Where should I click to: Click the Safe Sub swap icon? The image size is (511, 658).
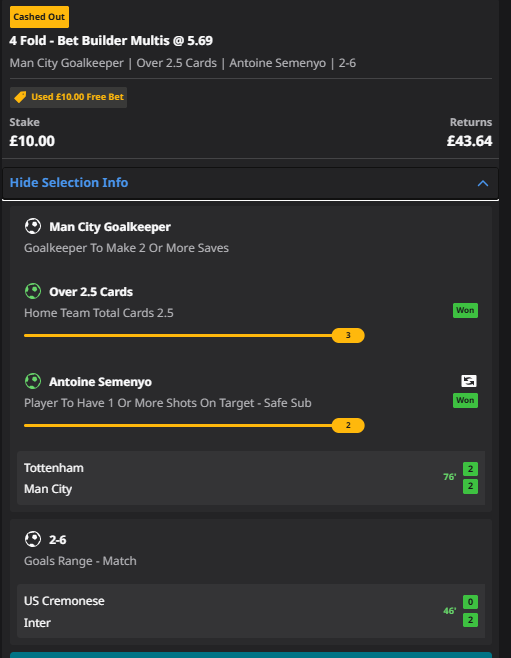coord(469,381)
